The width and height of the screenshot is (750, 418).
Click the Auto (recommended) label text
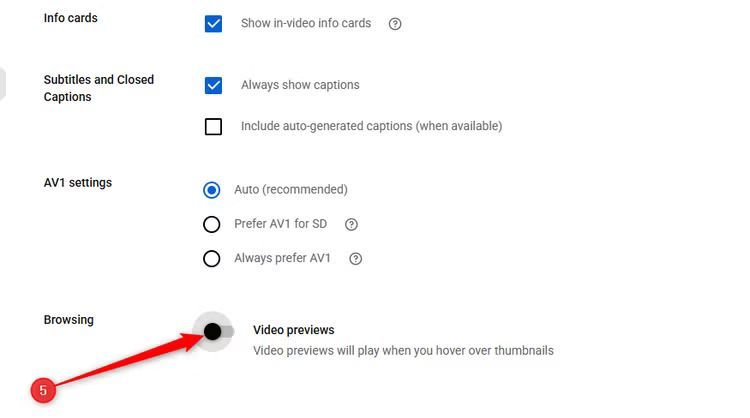click(291, 189)
